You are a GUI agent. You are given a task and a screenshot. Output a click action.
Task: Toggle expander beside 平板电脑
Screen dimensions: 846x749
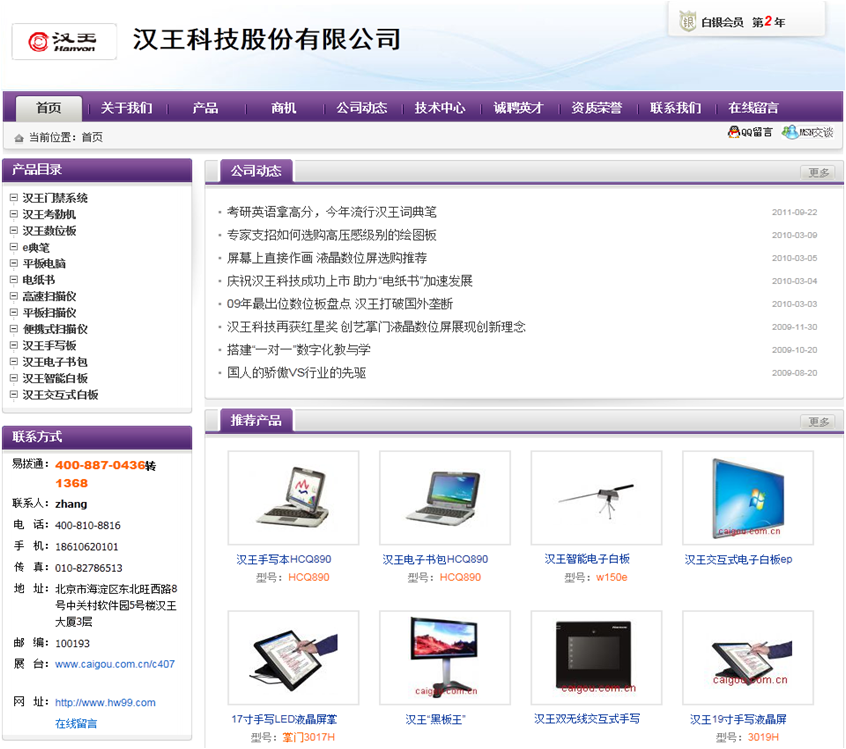14,263
